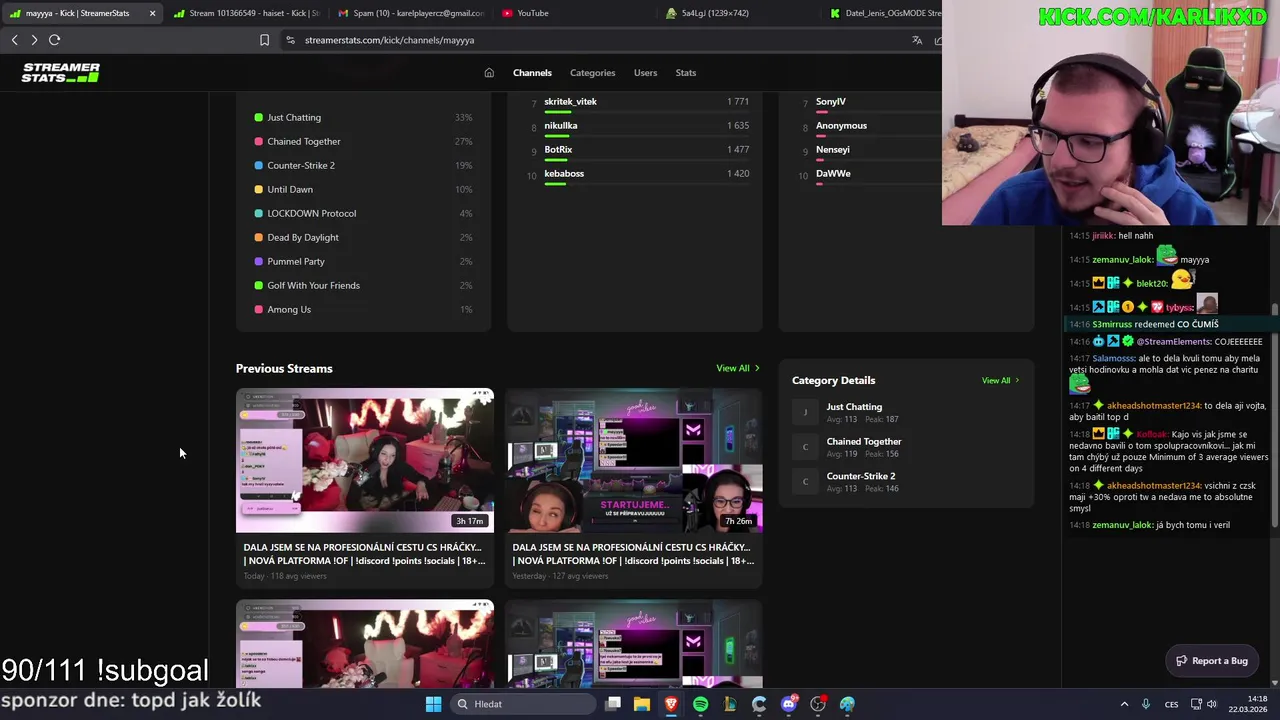
Task: Click the StreamerStats logo
Action: click(x=61, y=73)
